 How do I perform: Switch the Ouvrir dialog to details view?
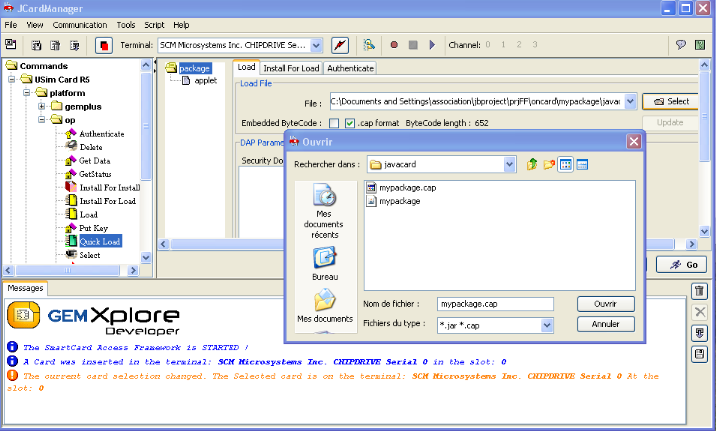pyautogui.click(x=582, y=164)
